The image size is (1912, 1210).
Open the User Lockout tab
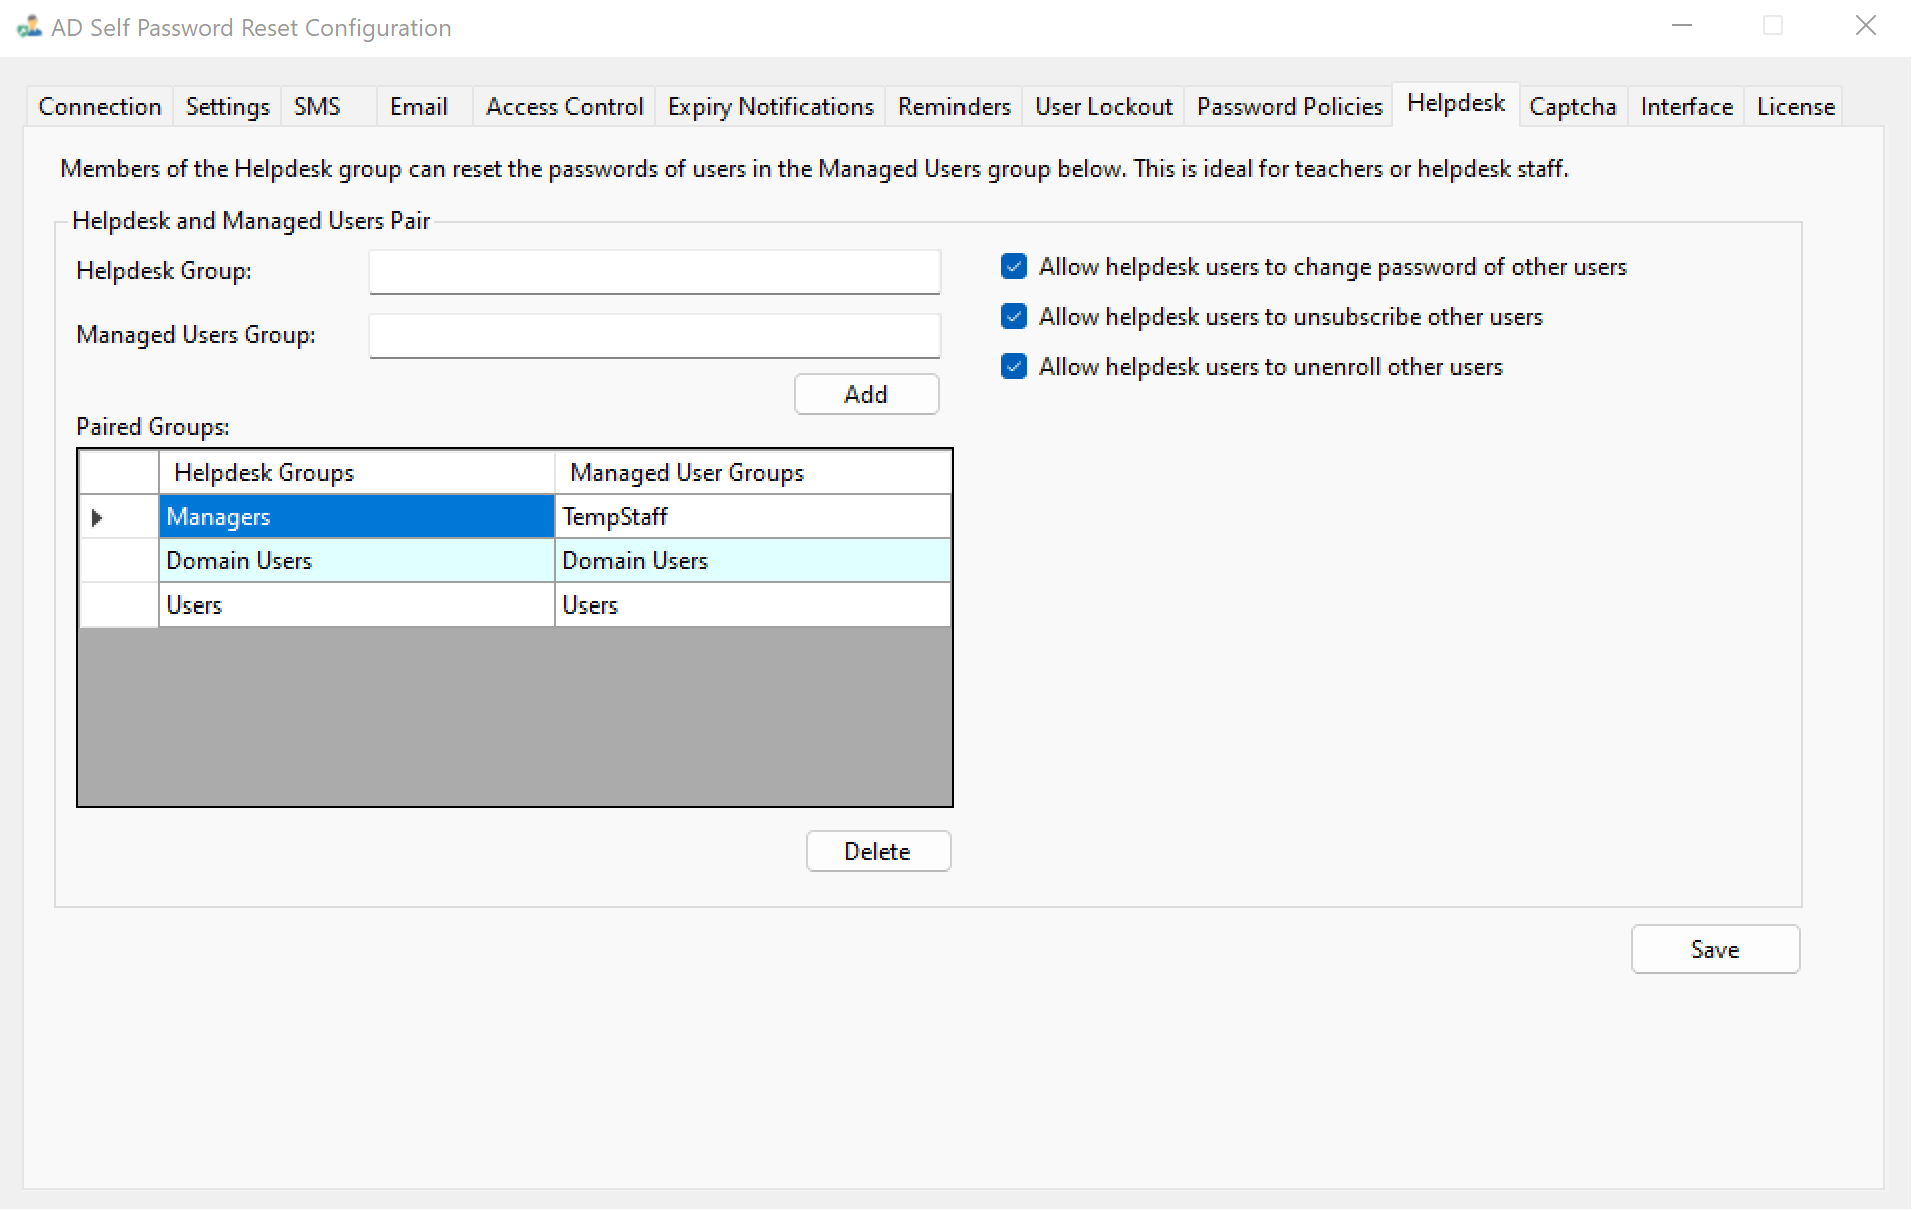pyautogui.click(x=1103, y=106)
